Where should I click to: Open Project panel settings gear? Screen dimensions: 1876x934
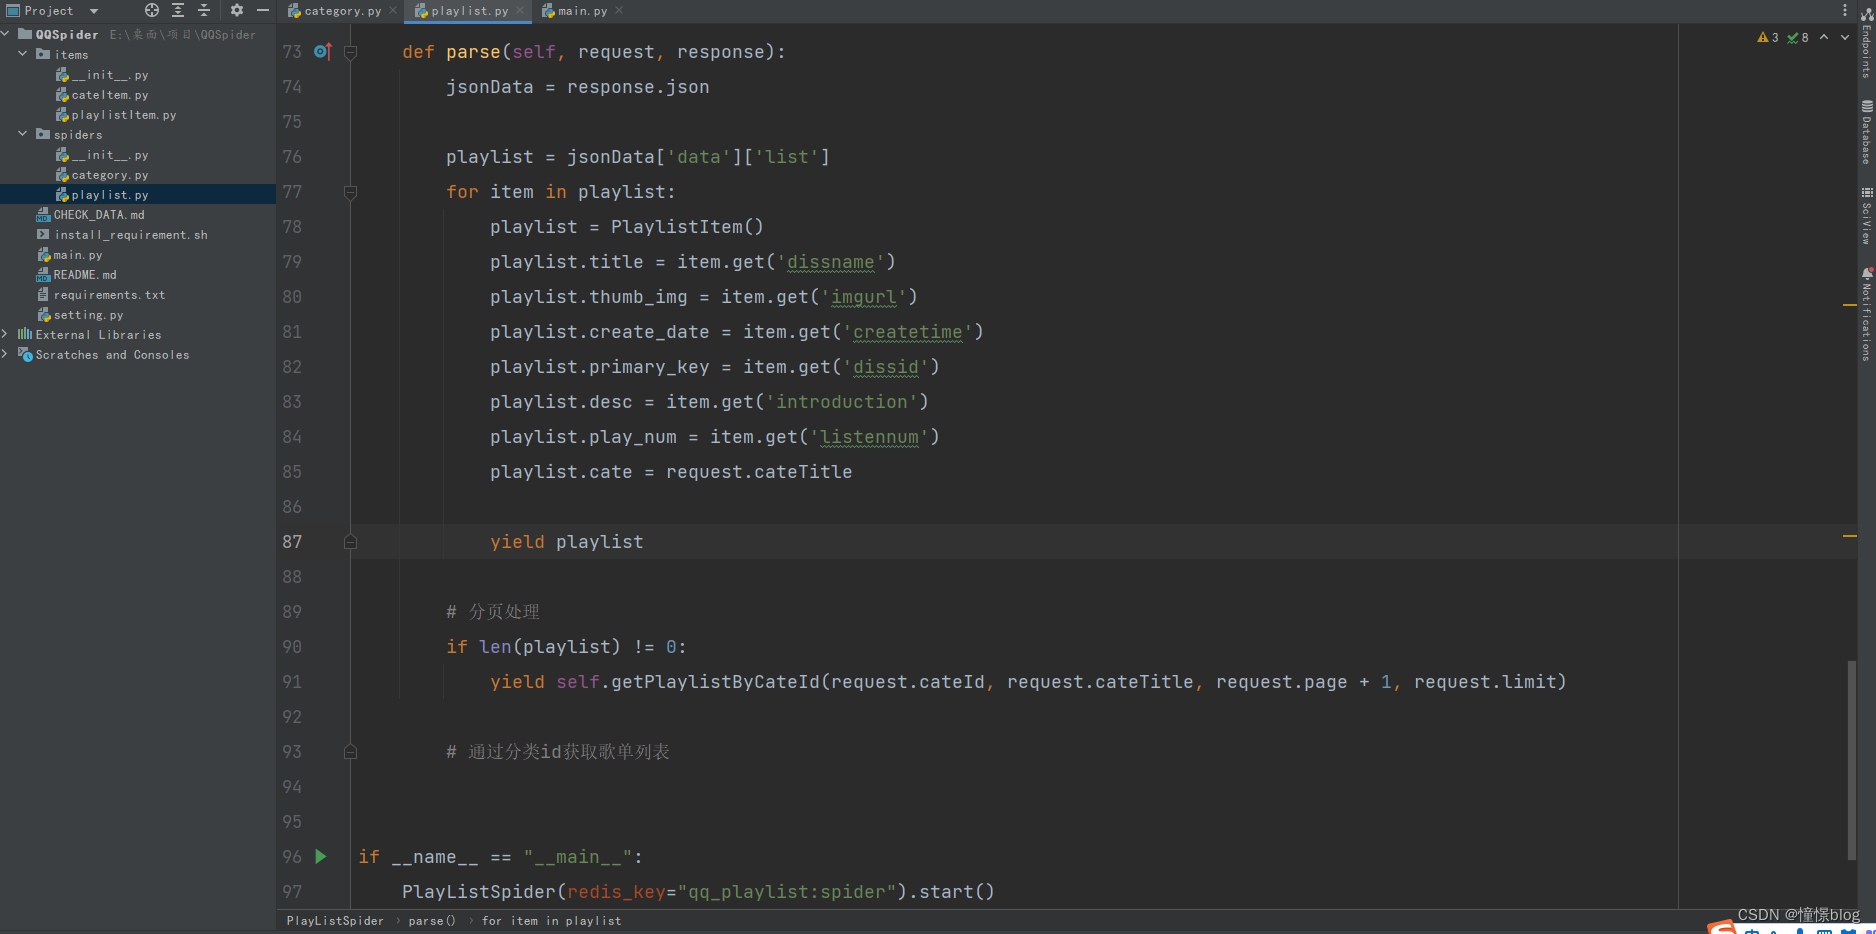coord(237,10)
